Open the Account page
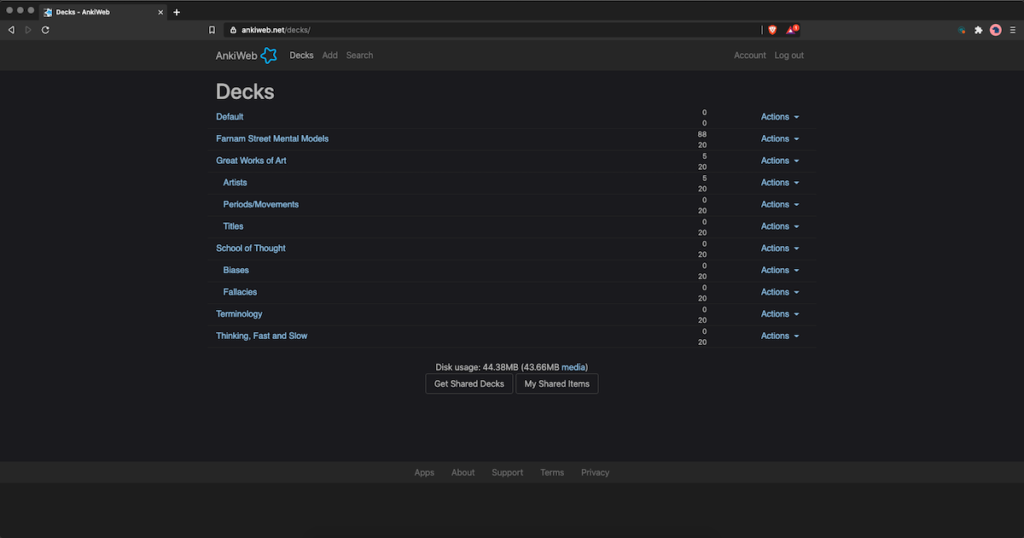 click(x=750, y=55)
